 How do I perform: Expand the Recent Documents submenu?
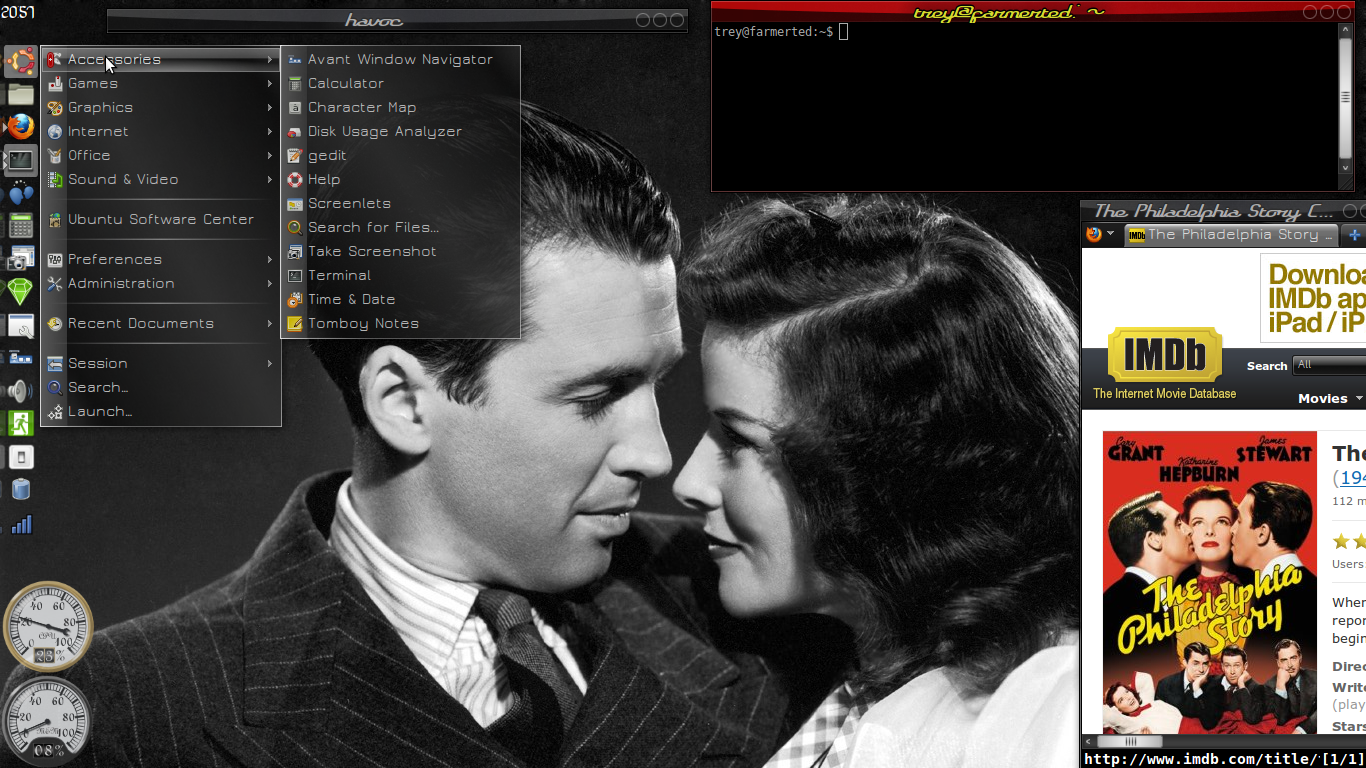click(160, 324)
